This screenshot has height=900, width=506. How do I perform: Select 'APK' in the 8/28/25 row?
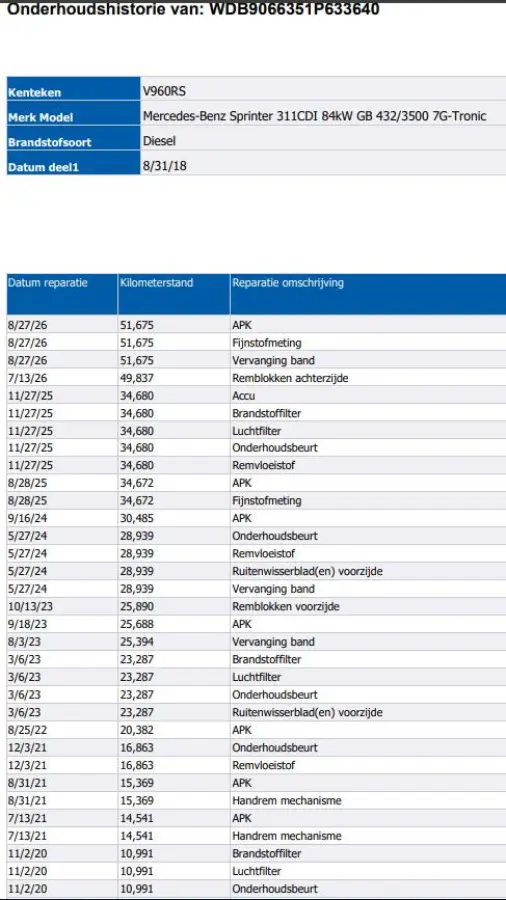click(242, 483)
